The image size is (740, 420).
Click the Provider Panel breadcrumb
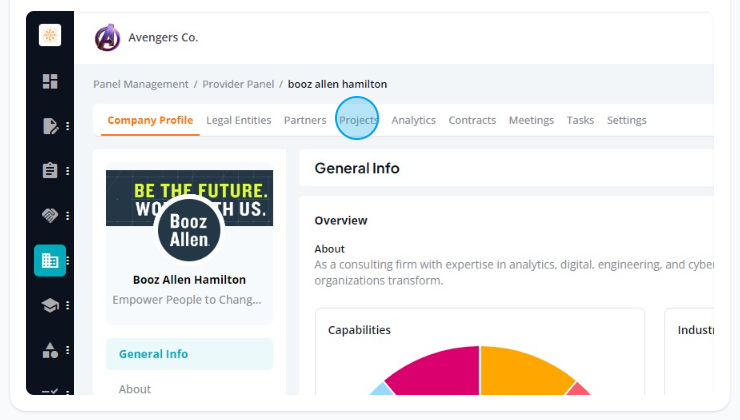click(x=238, y=84)
